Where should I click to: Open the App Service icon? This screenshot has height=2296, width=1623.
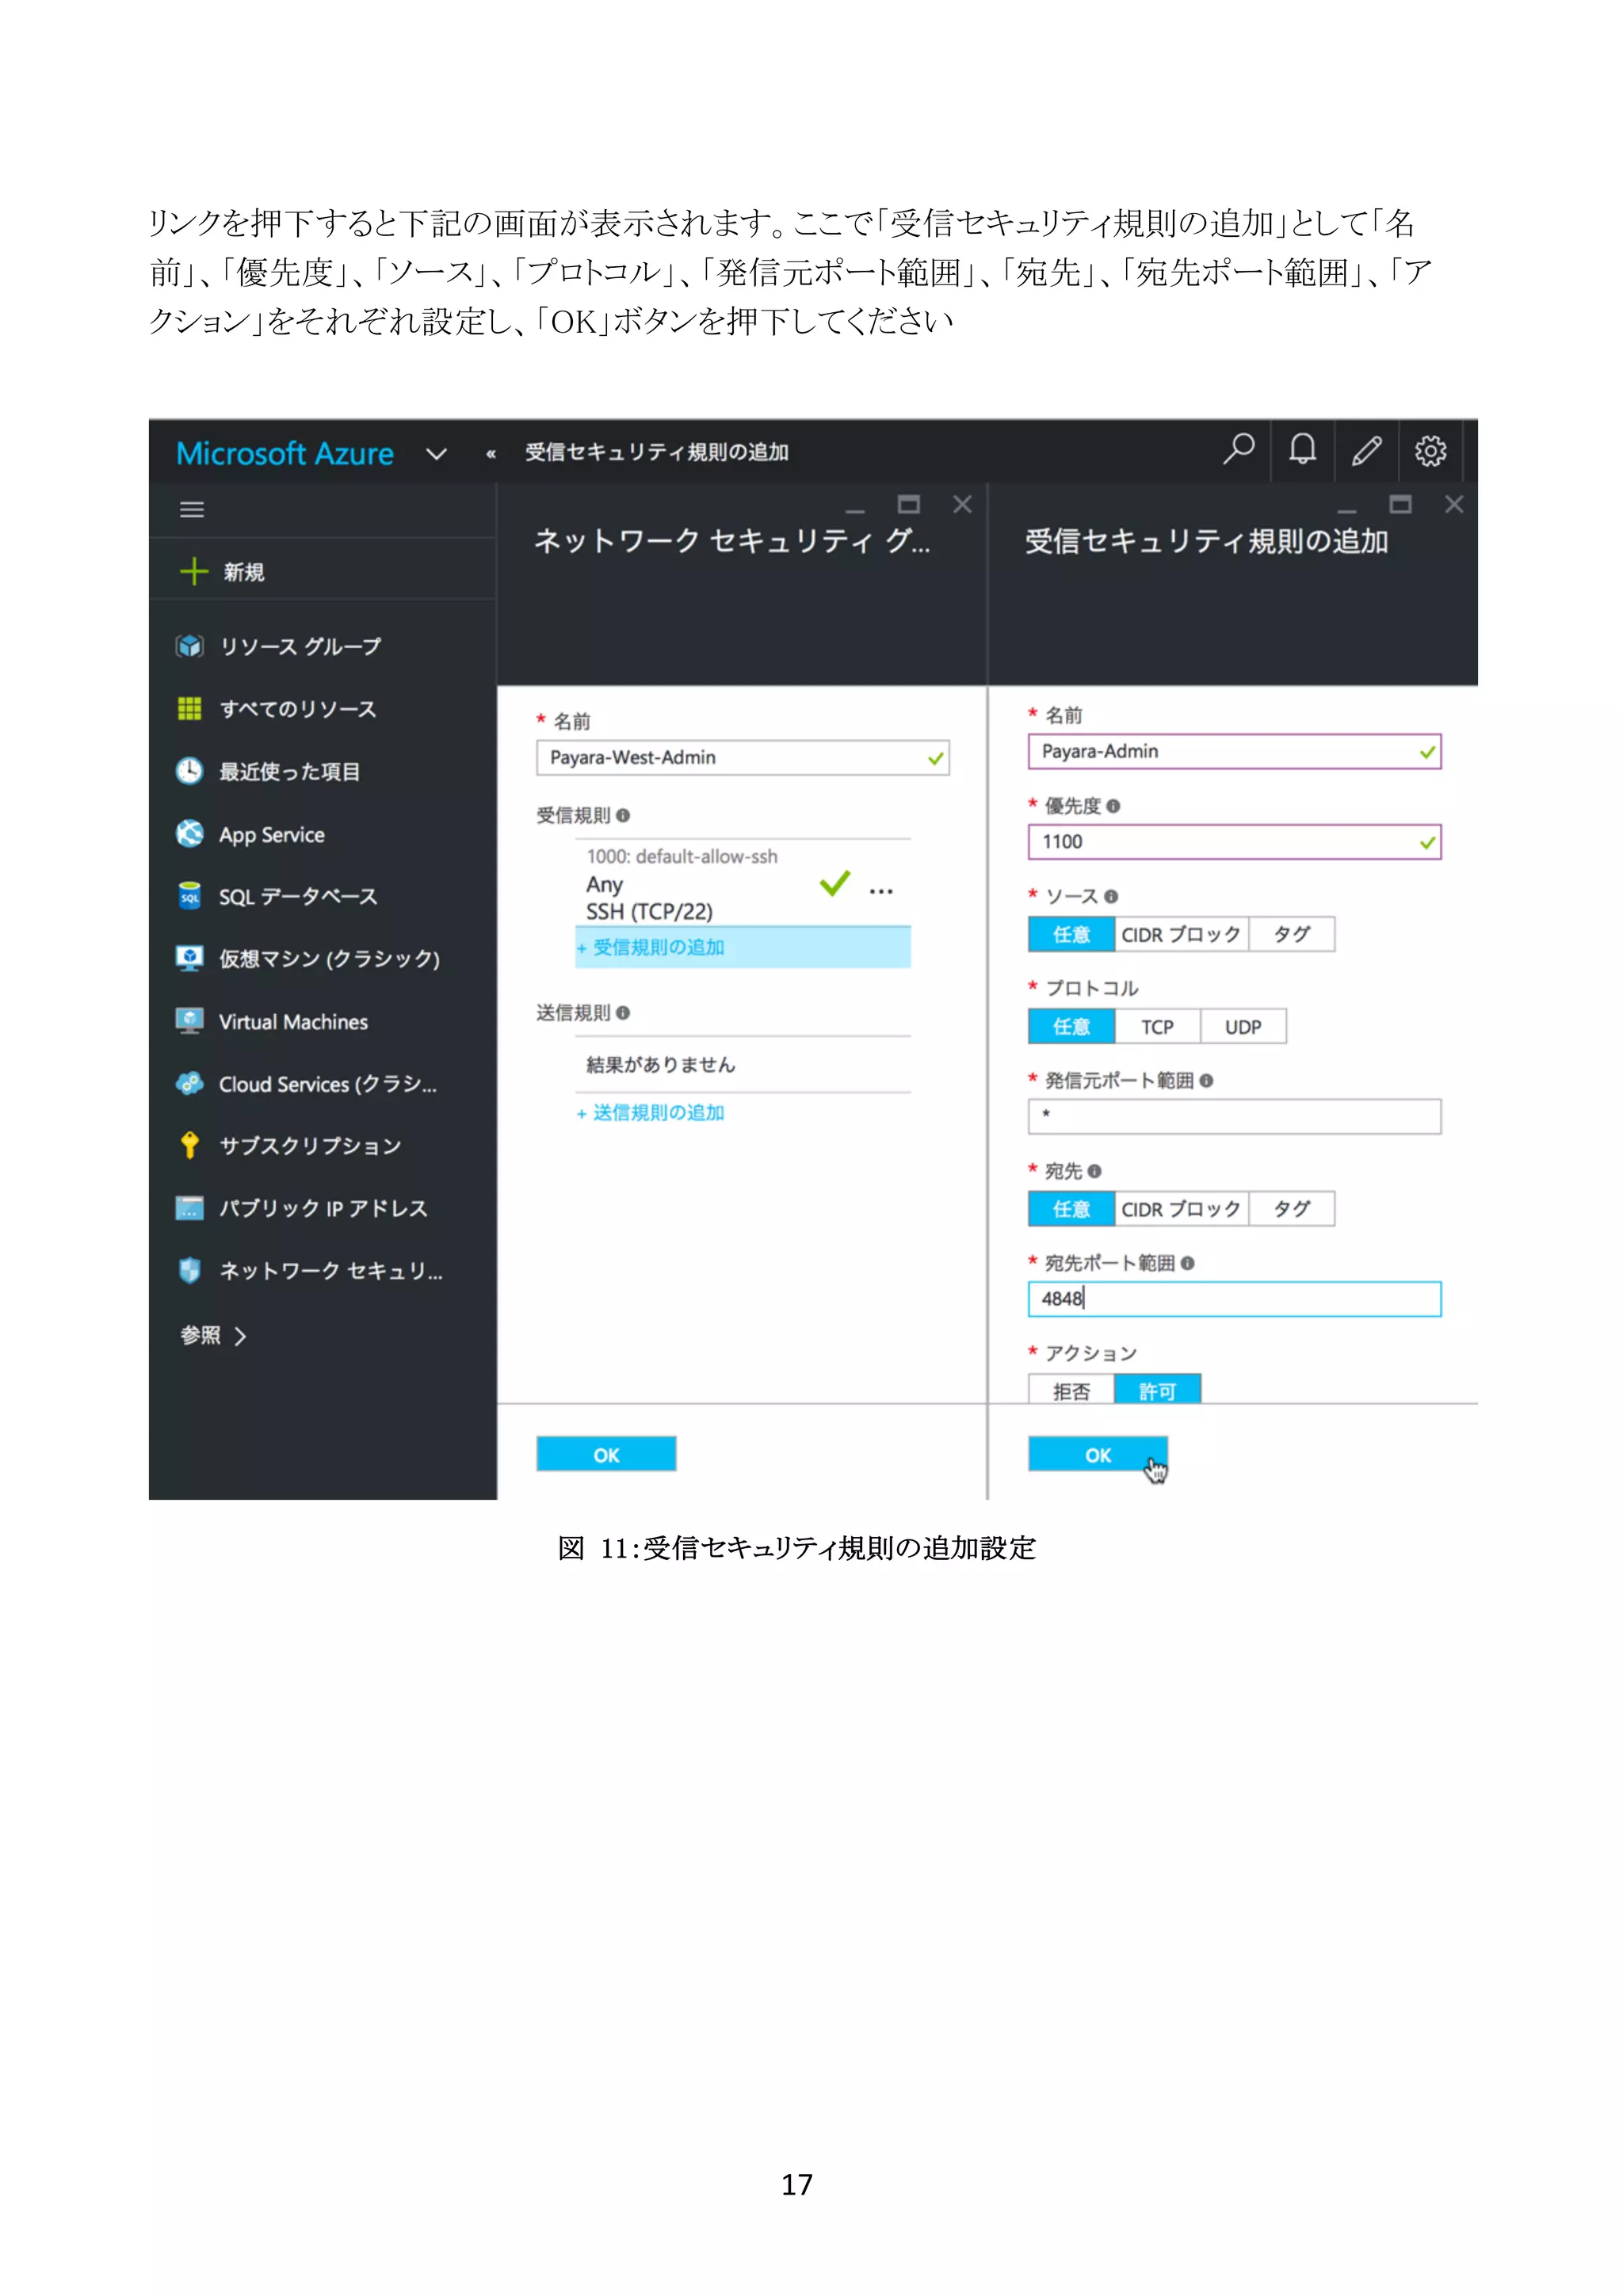pyautogui.click(x=189, y=834)
